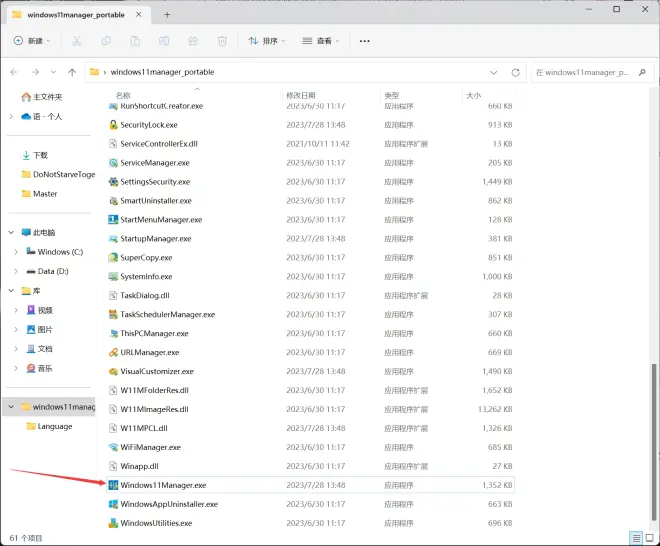
Task: Select the URLManager.exe icon
Action: pyautogui.click(x=113, y=352)
